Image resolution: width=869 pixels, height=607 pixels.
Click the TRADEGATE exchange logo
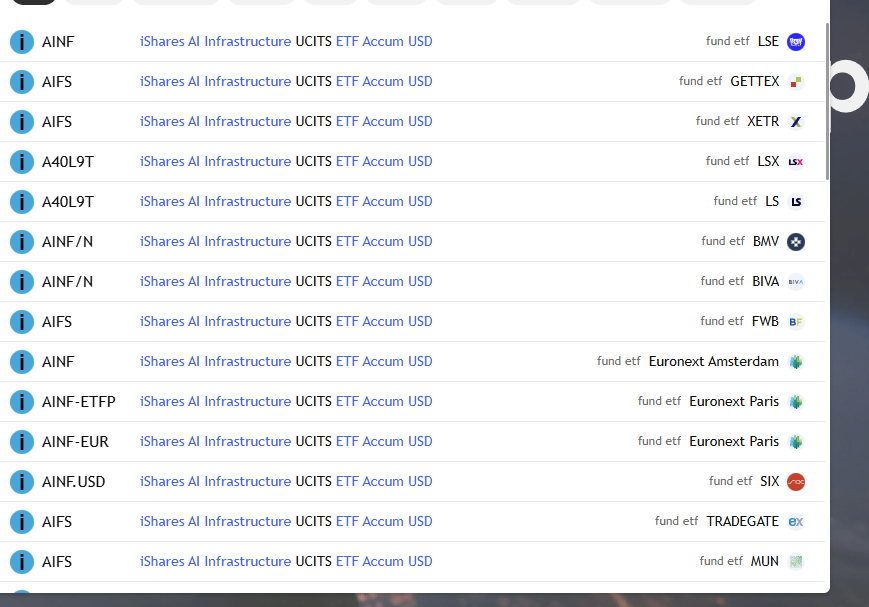coord(796,522)
